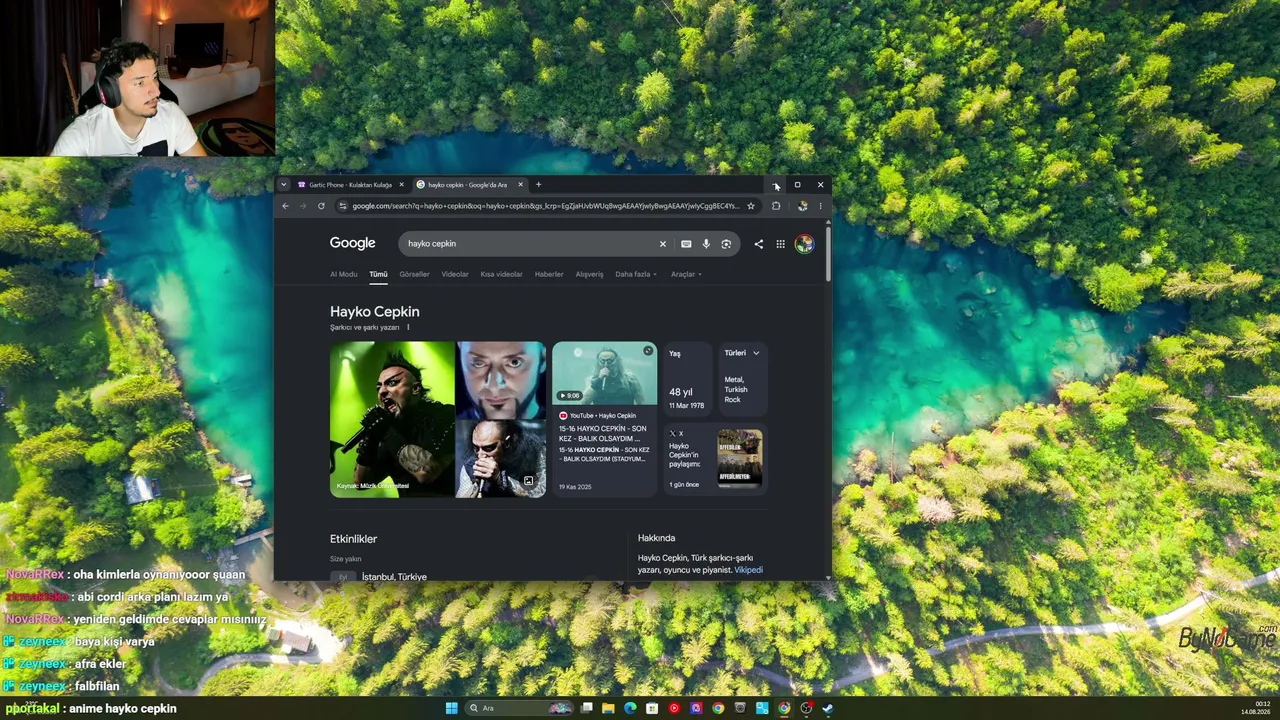Image resolution: width=1280 pixels, height=720 pixels.
Task: Click the İstanbul, Türkiye event location
Action: click(x=394, y=577)
